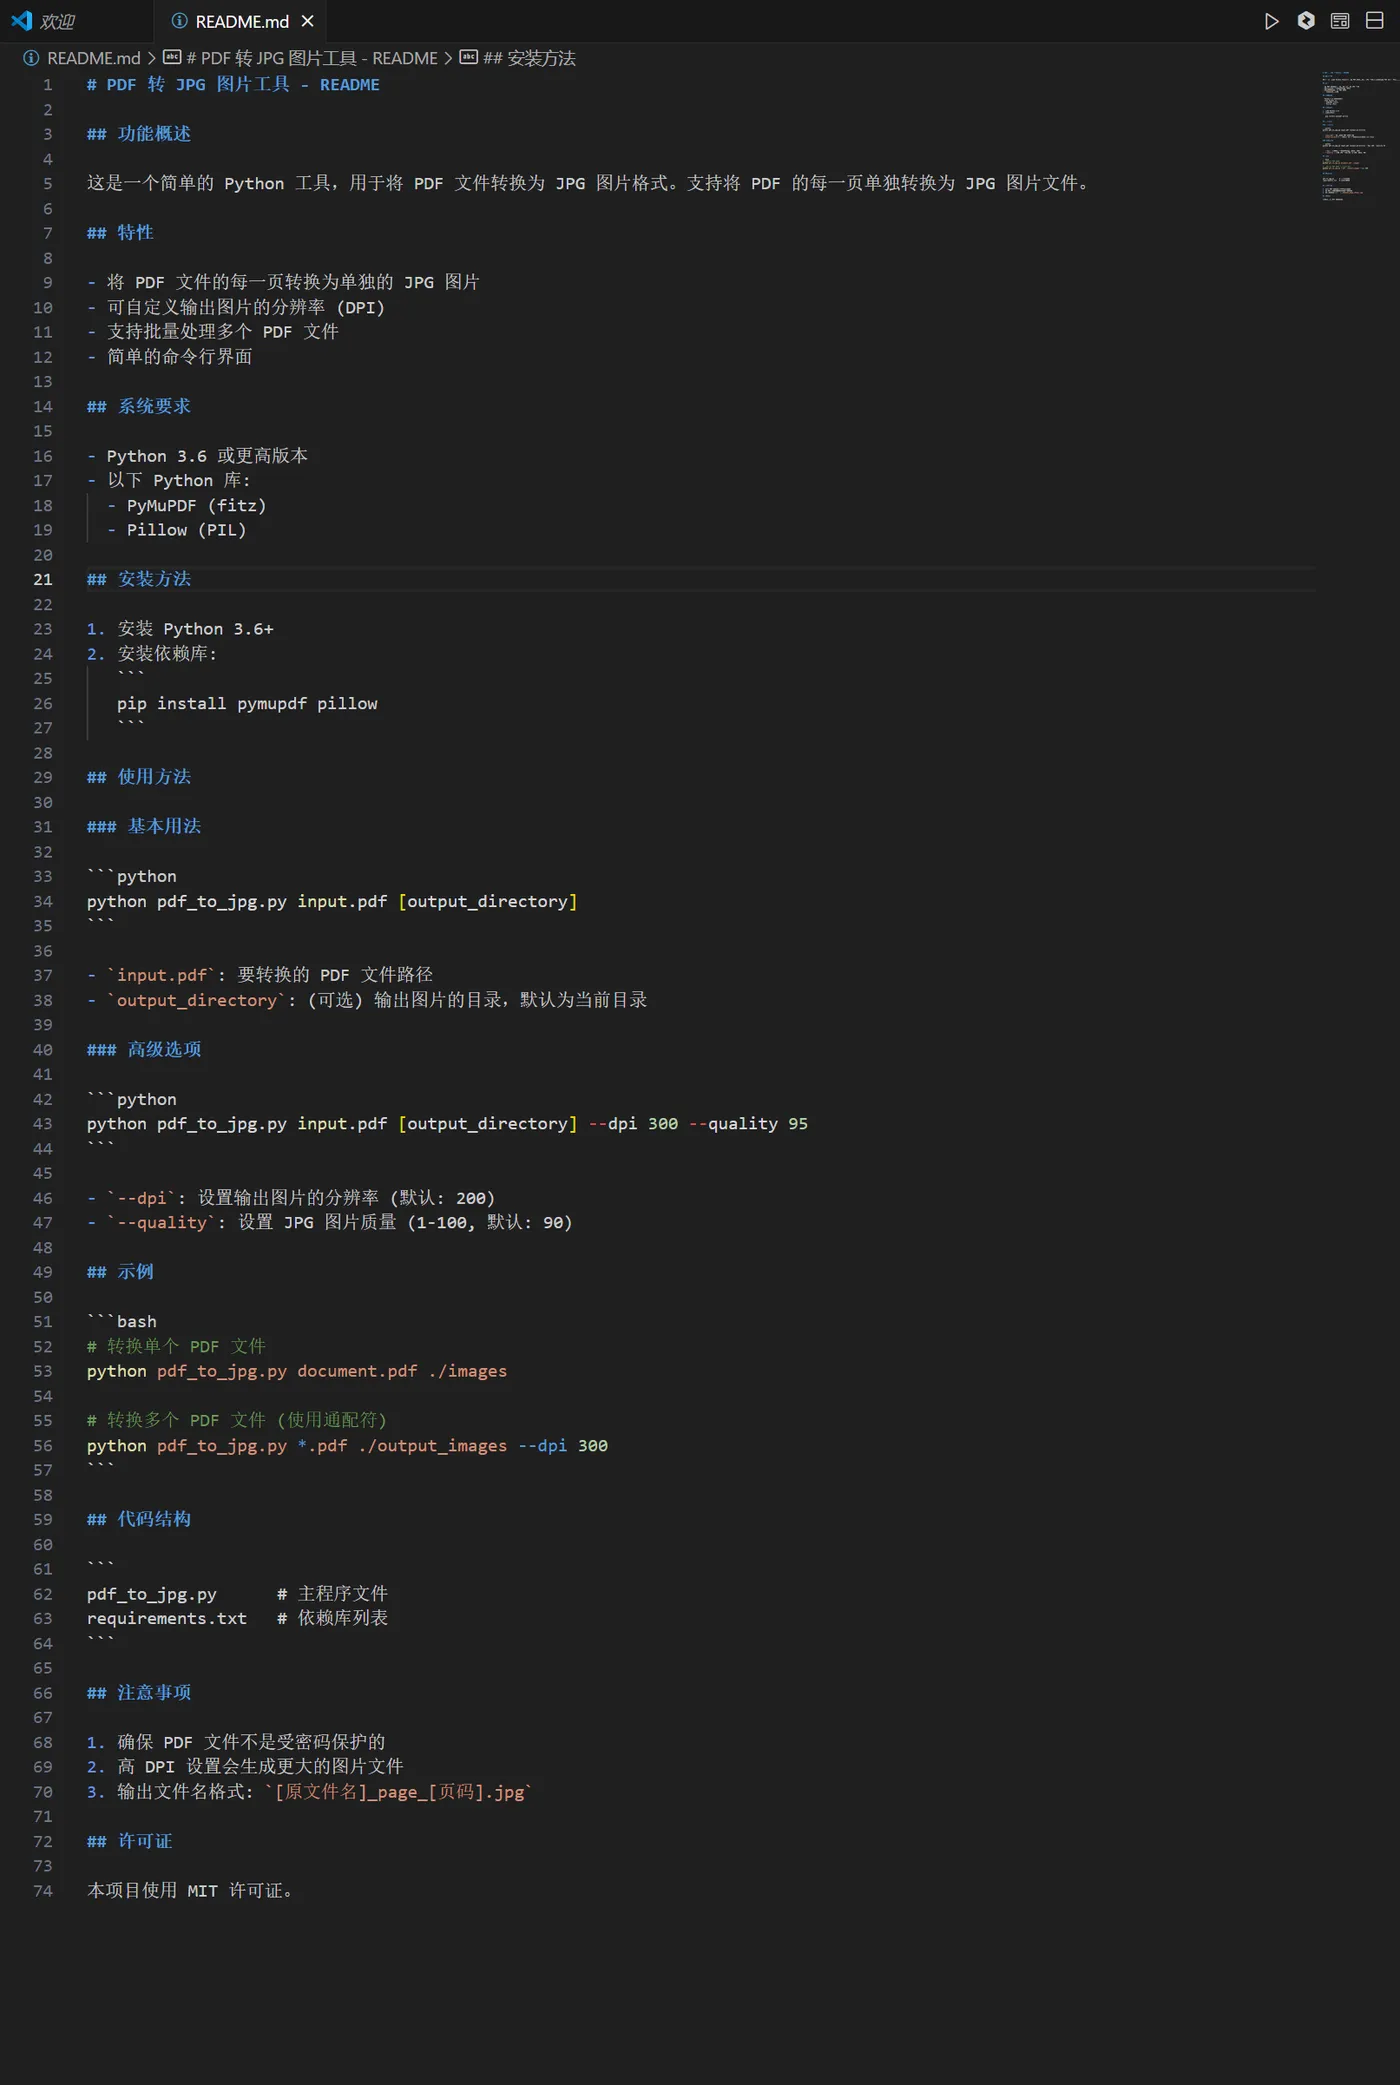
Task: Click the info icon on README.md tab
Action: (180, 21)
